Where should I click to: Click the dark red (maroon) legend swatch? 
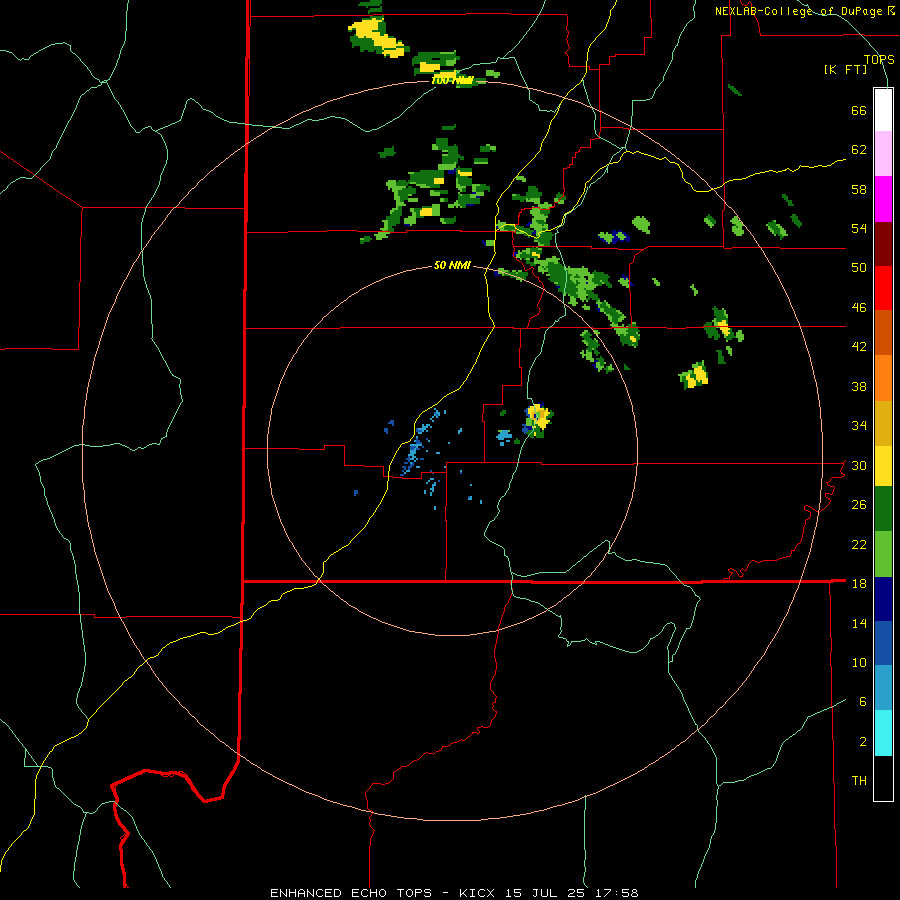click(x=883, y=243)
